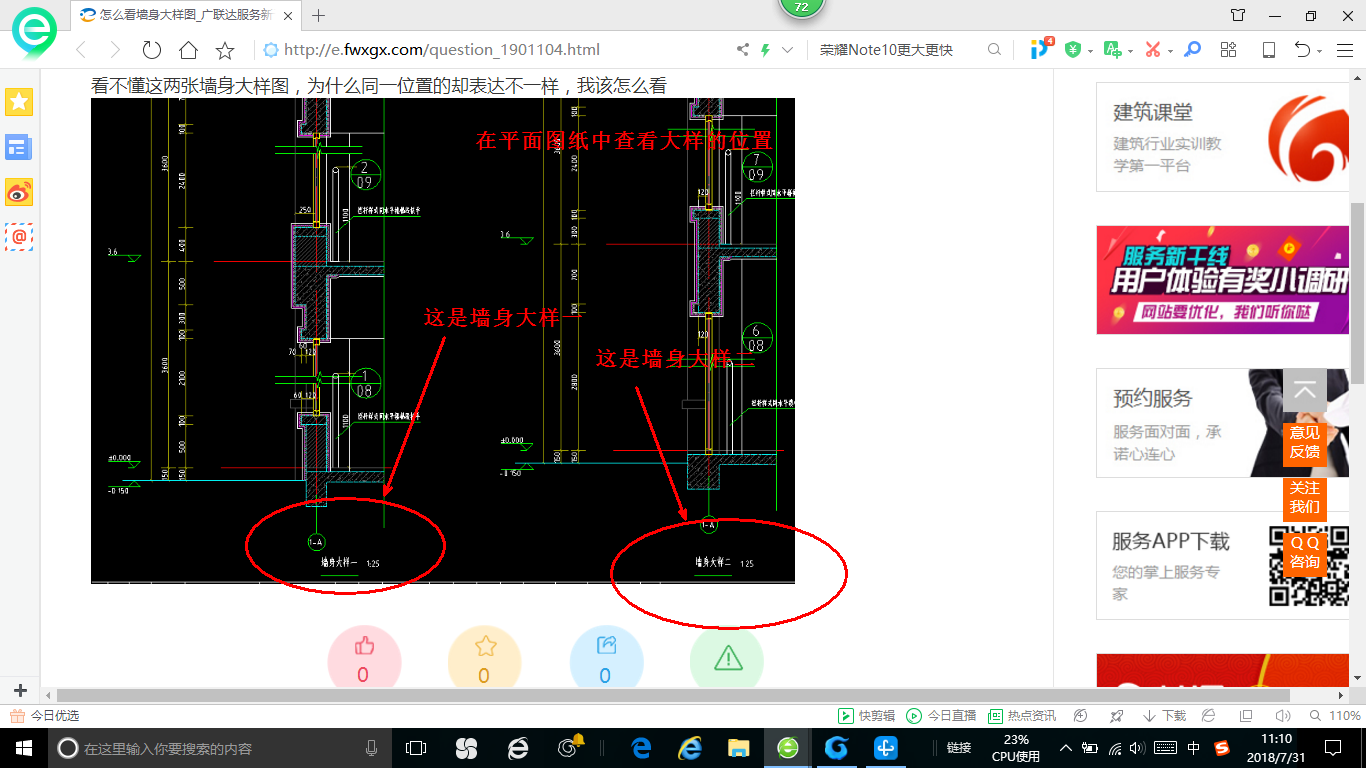
Task: Open a new tab with the plus button
Action: pos(319,15)
